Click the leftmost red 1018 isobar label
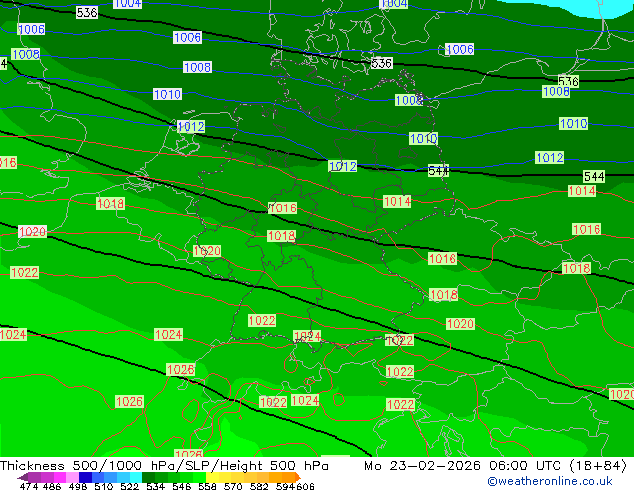This screenshot has height=490, width=634. coord(110,203)
